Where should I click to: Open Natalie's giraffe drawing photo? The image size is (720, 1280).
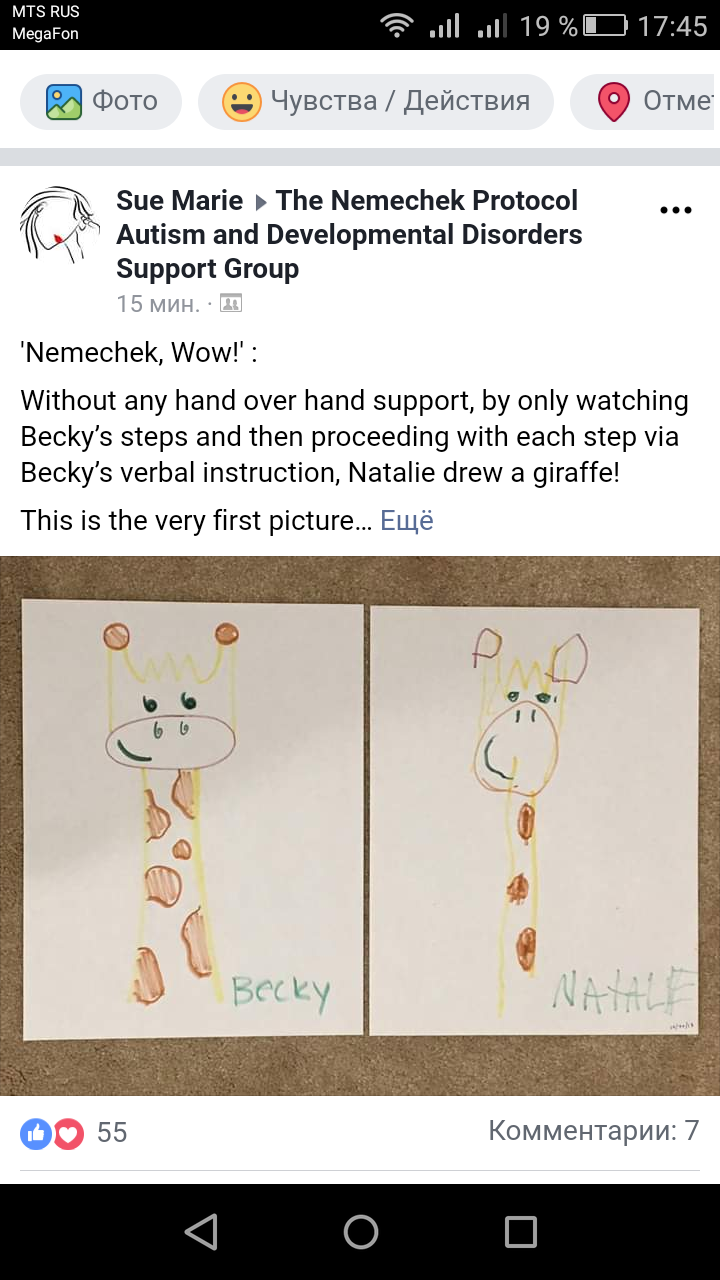pyautogui.click(x=534, y=820)
